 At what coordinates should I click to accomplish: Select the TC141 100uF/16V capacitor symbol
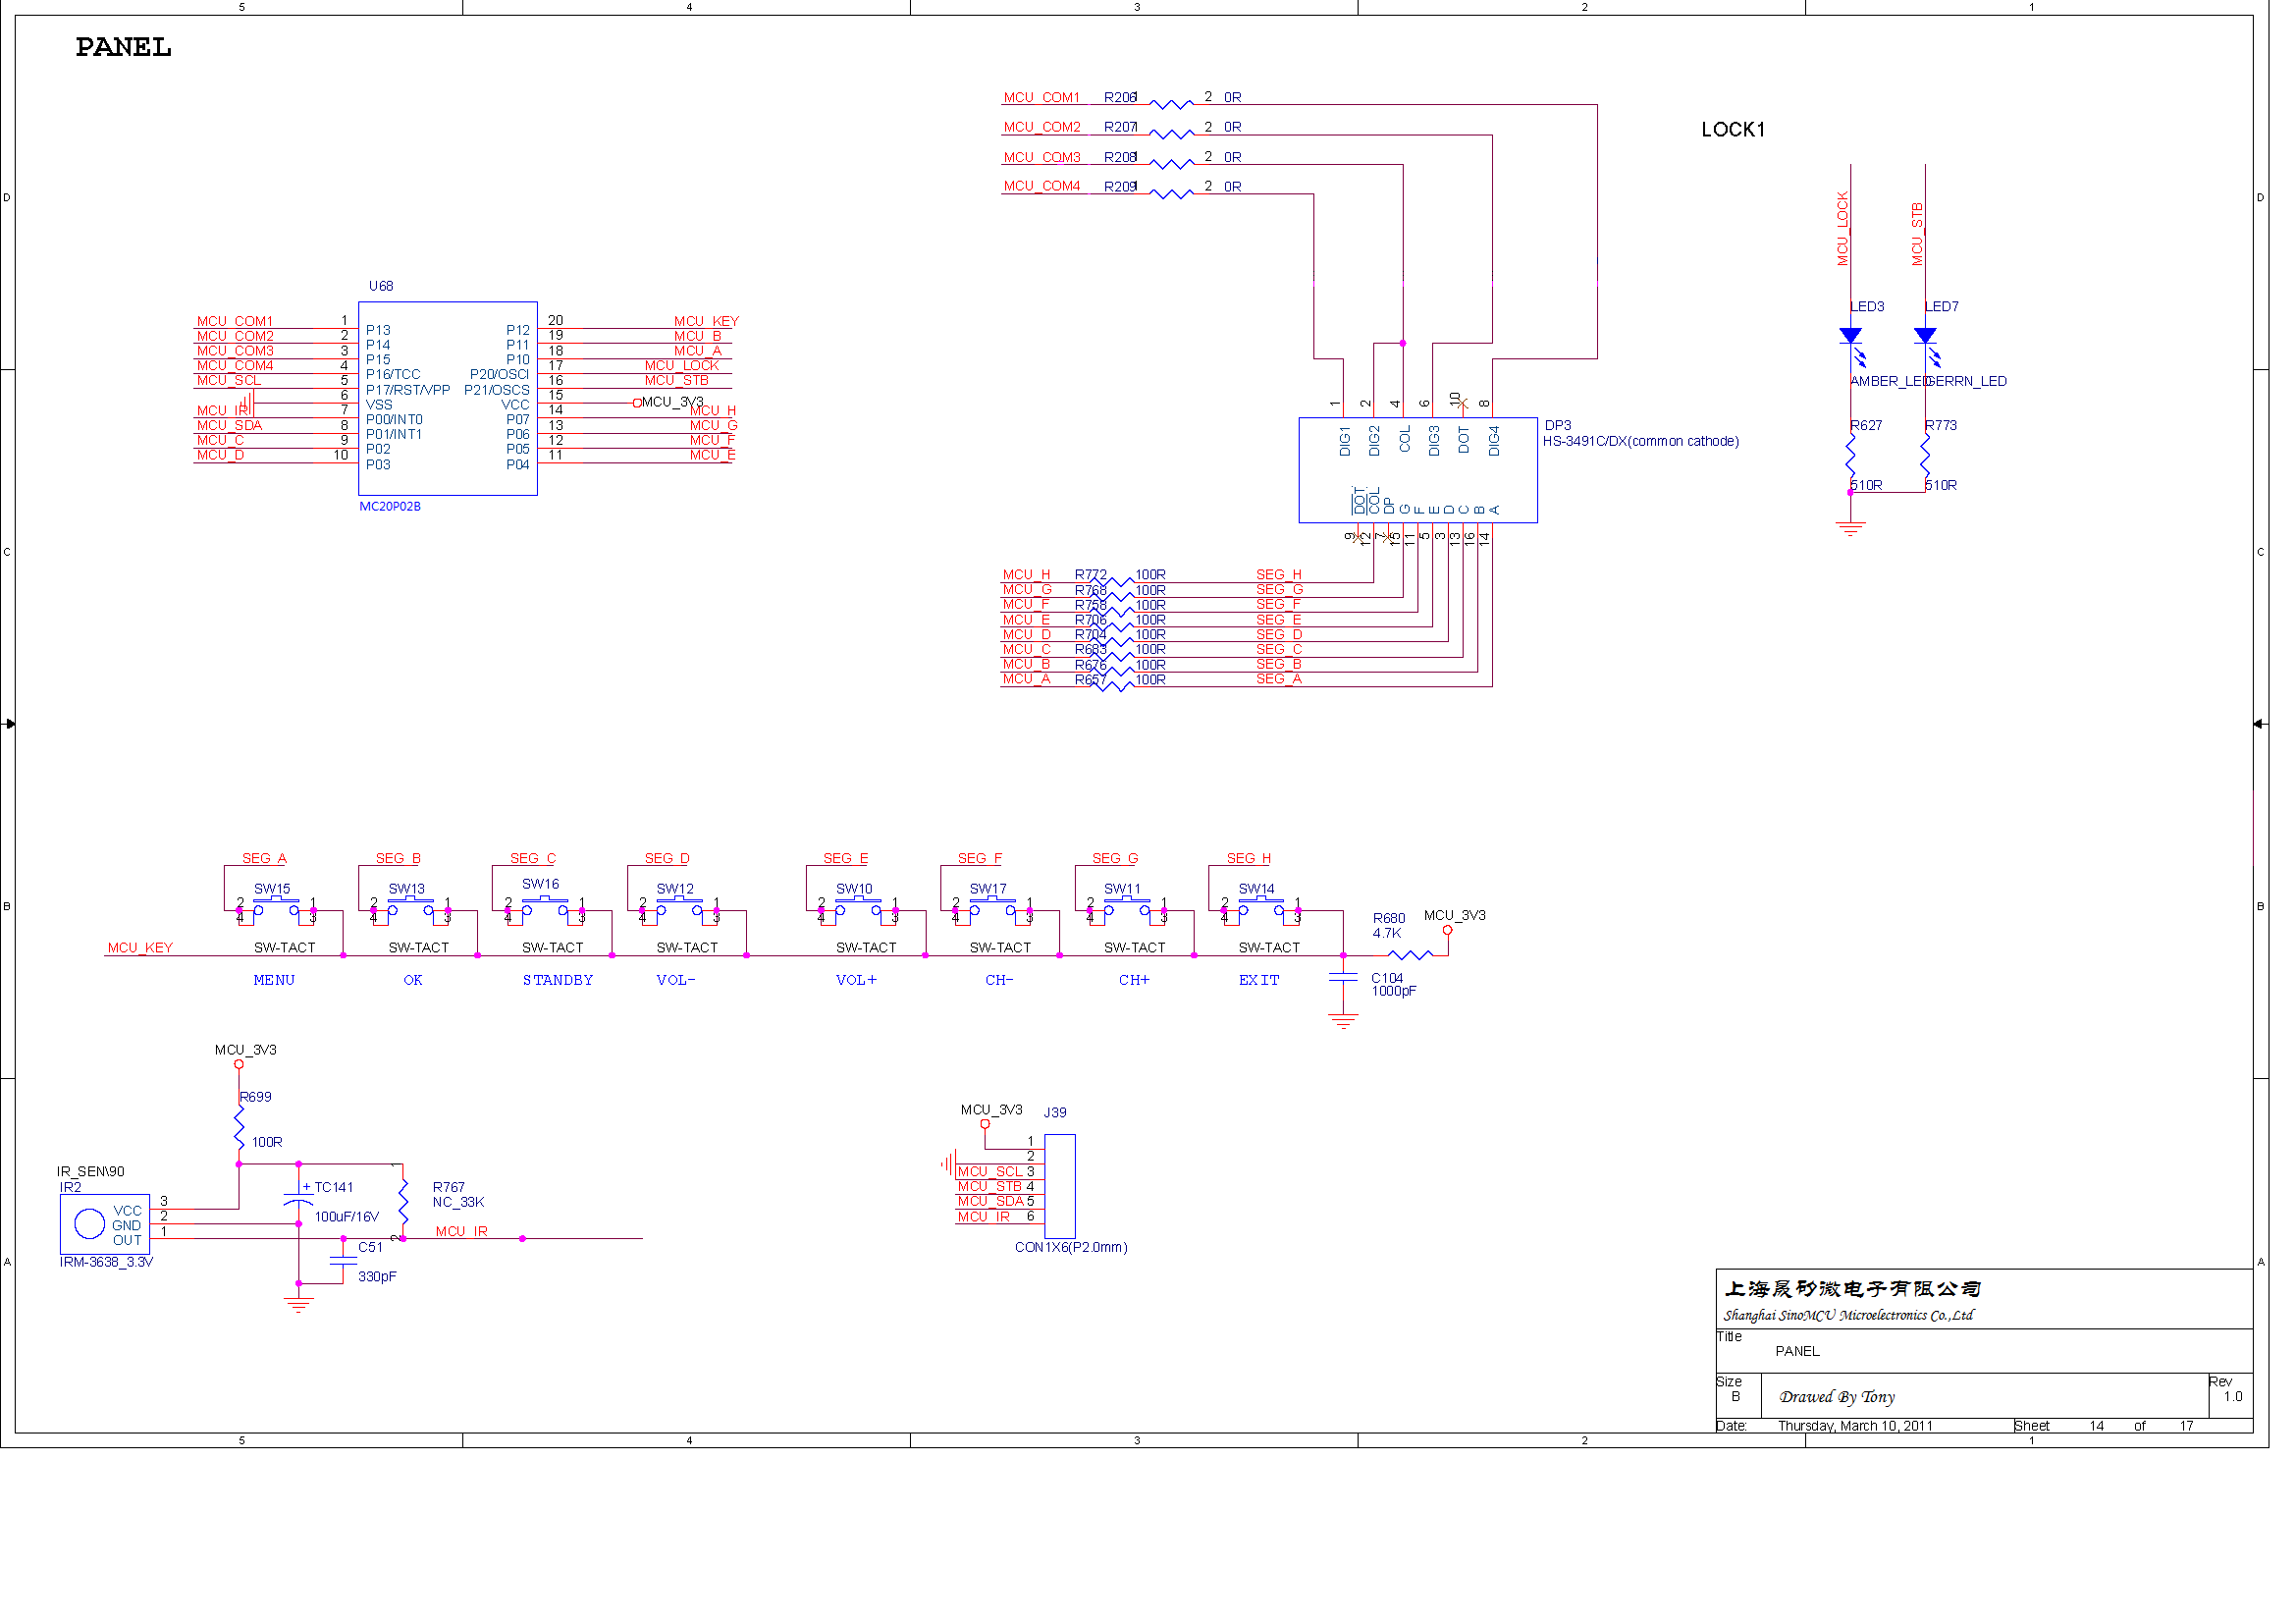pyautogui.click(x=298, y=1200)
